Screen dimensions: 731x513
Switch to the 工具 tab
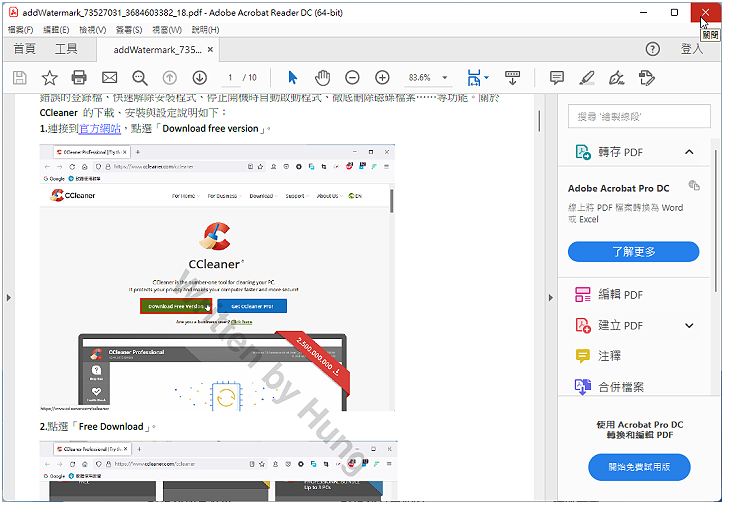click(66, 49)
